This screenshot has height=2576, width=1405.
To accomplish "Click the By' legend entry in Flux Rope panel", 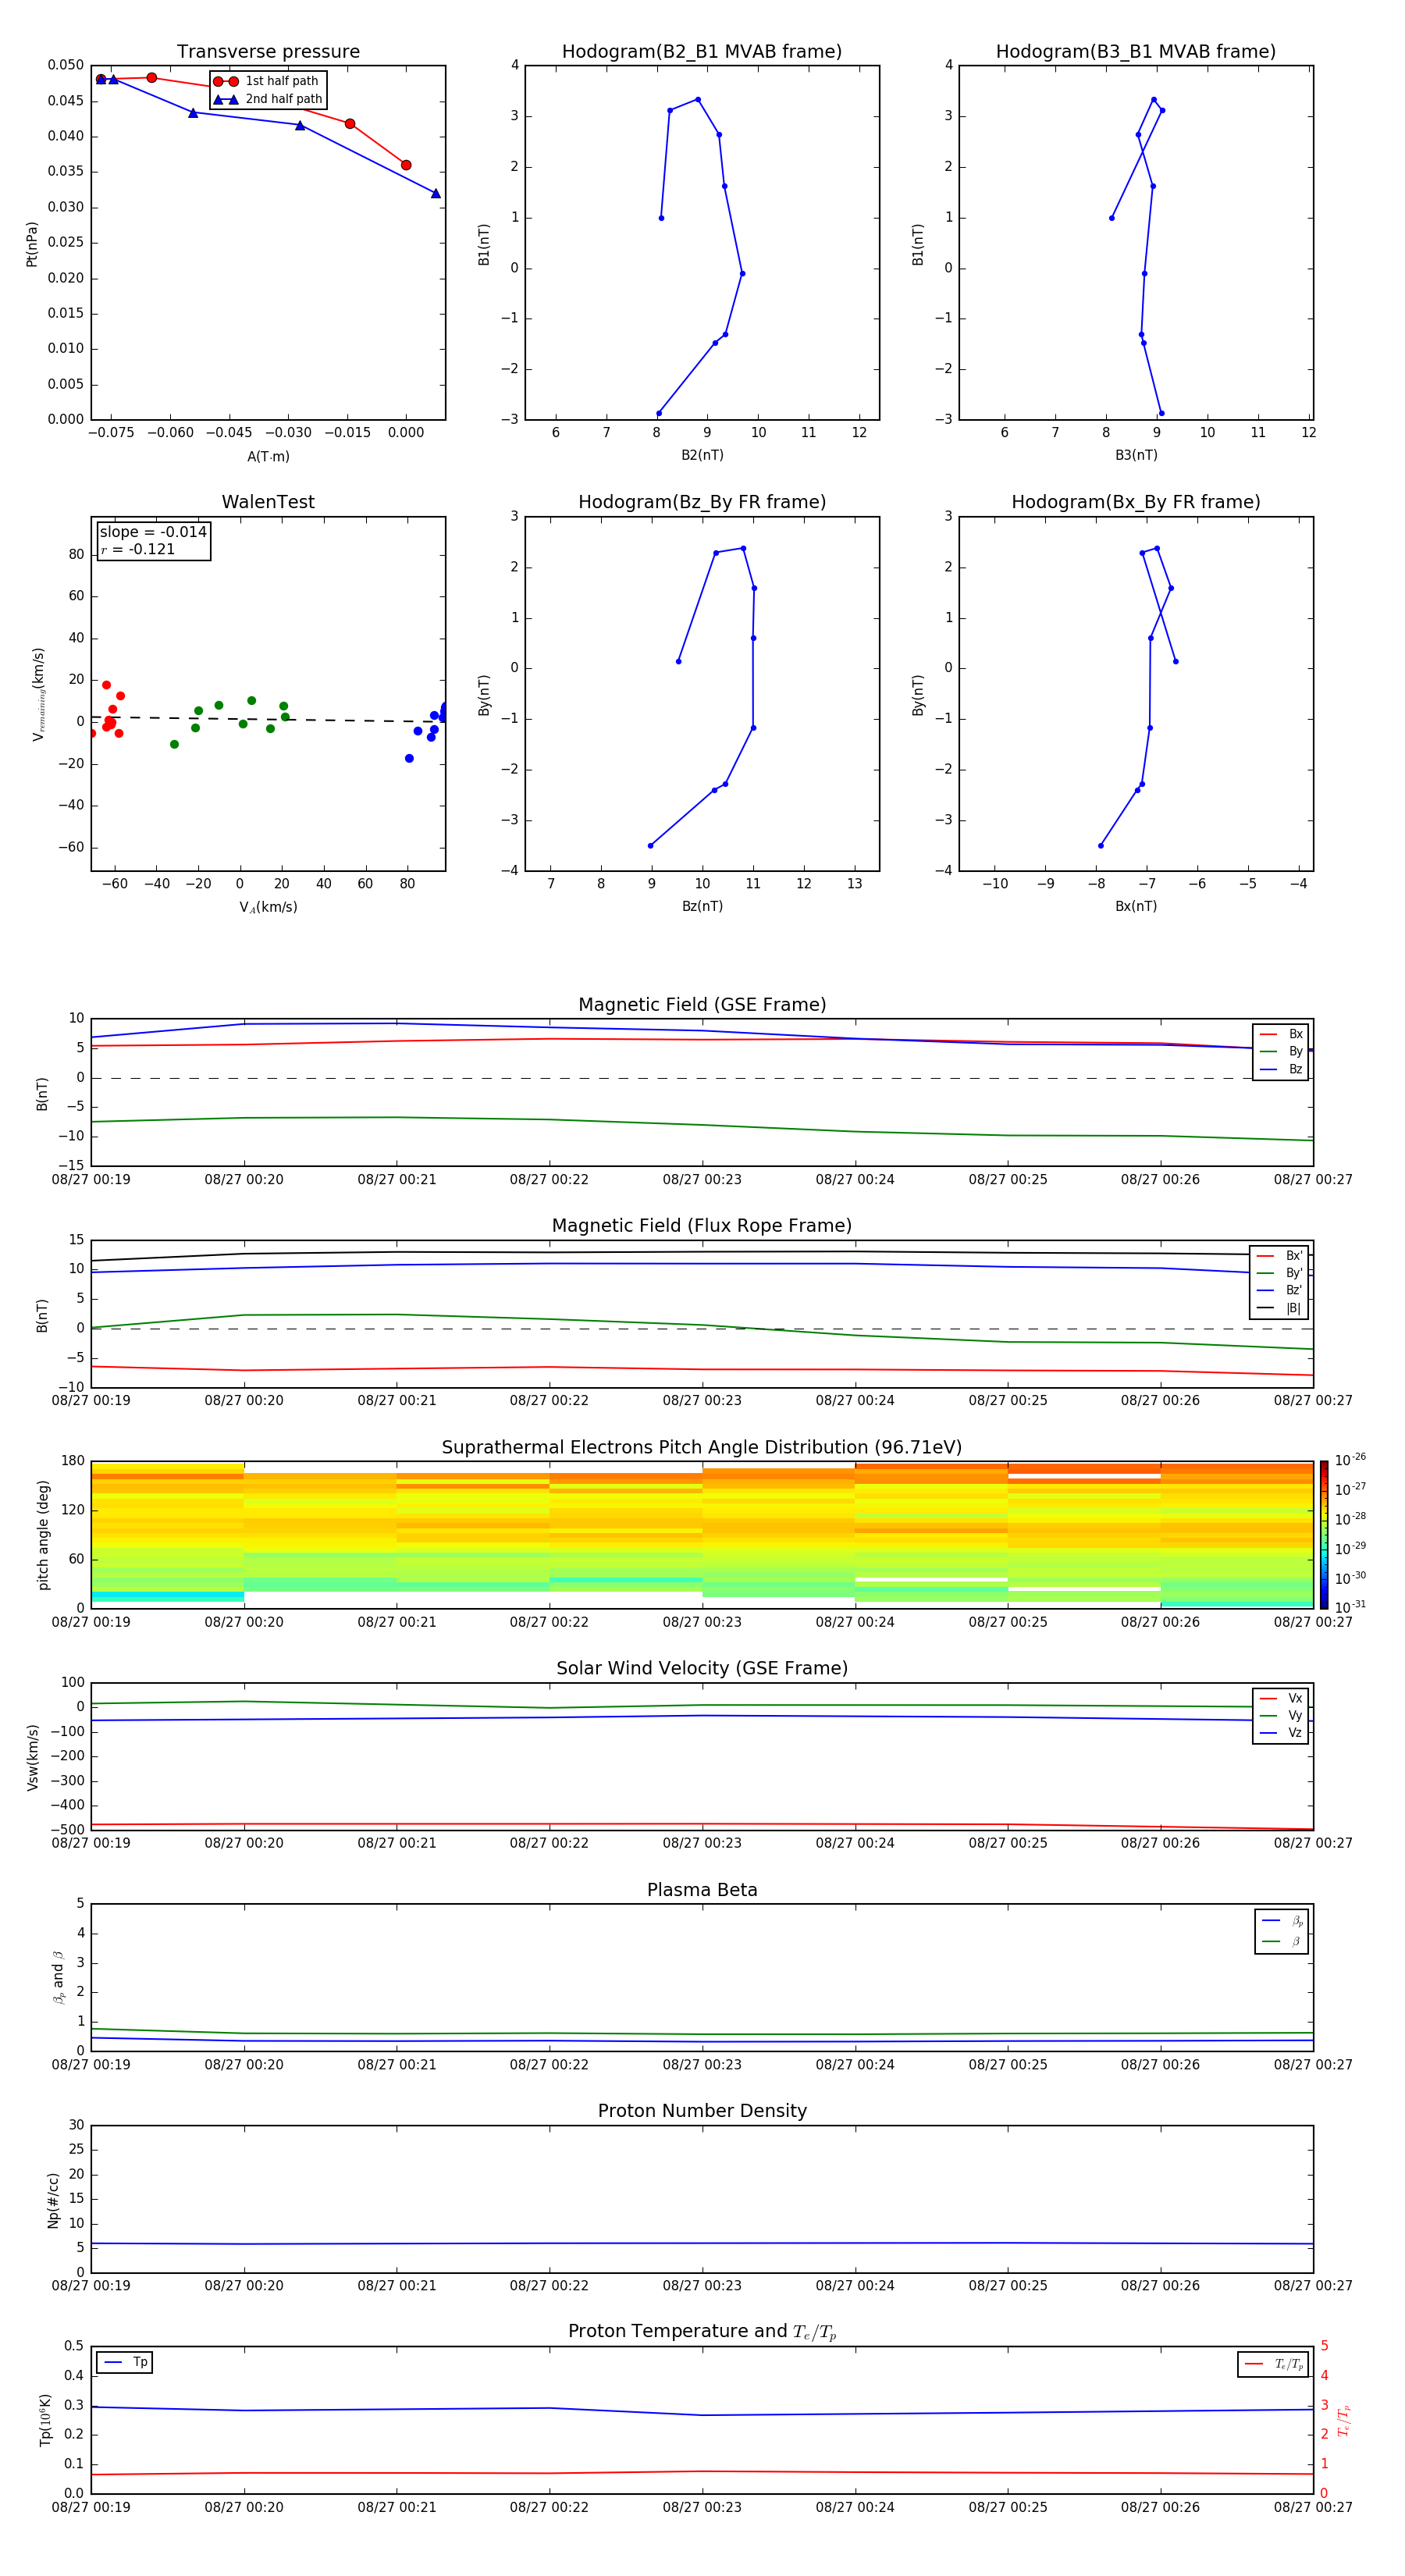I will 1280,1273.
